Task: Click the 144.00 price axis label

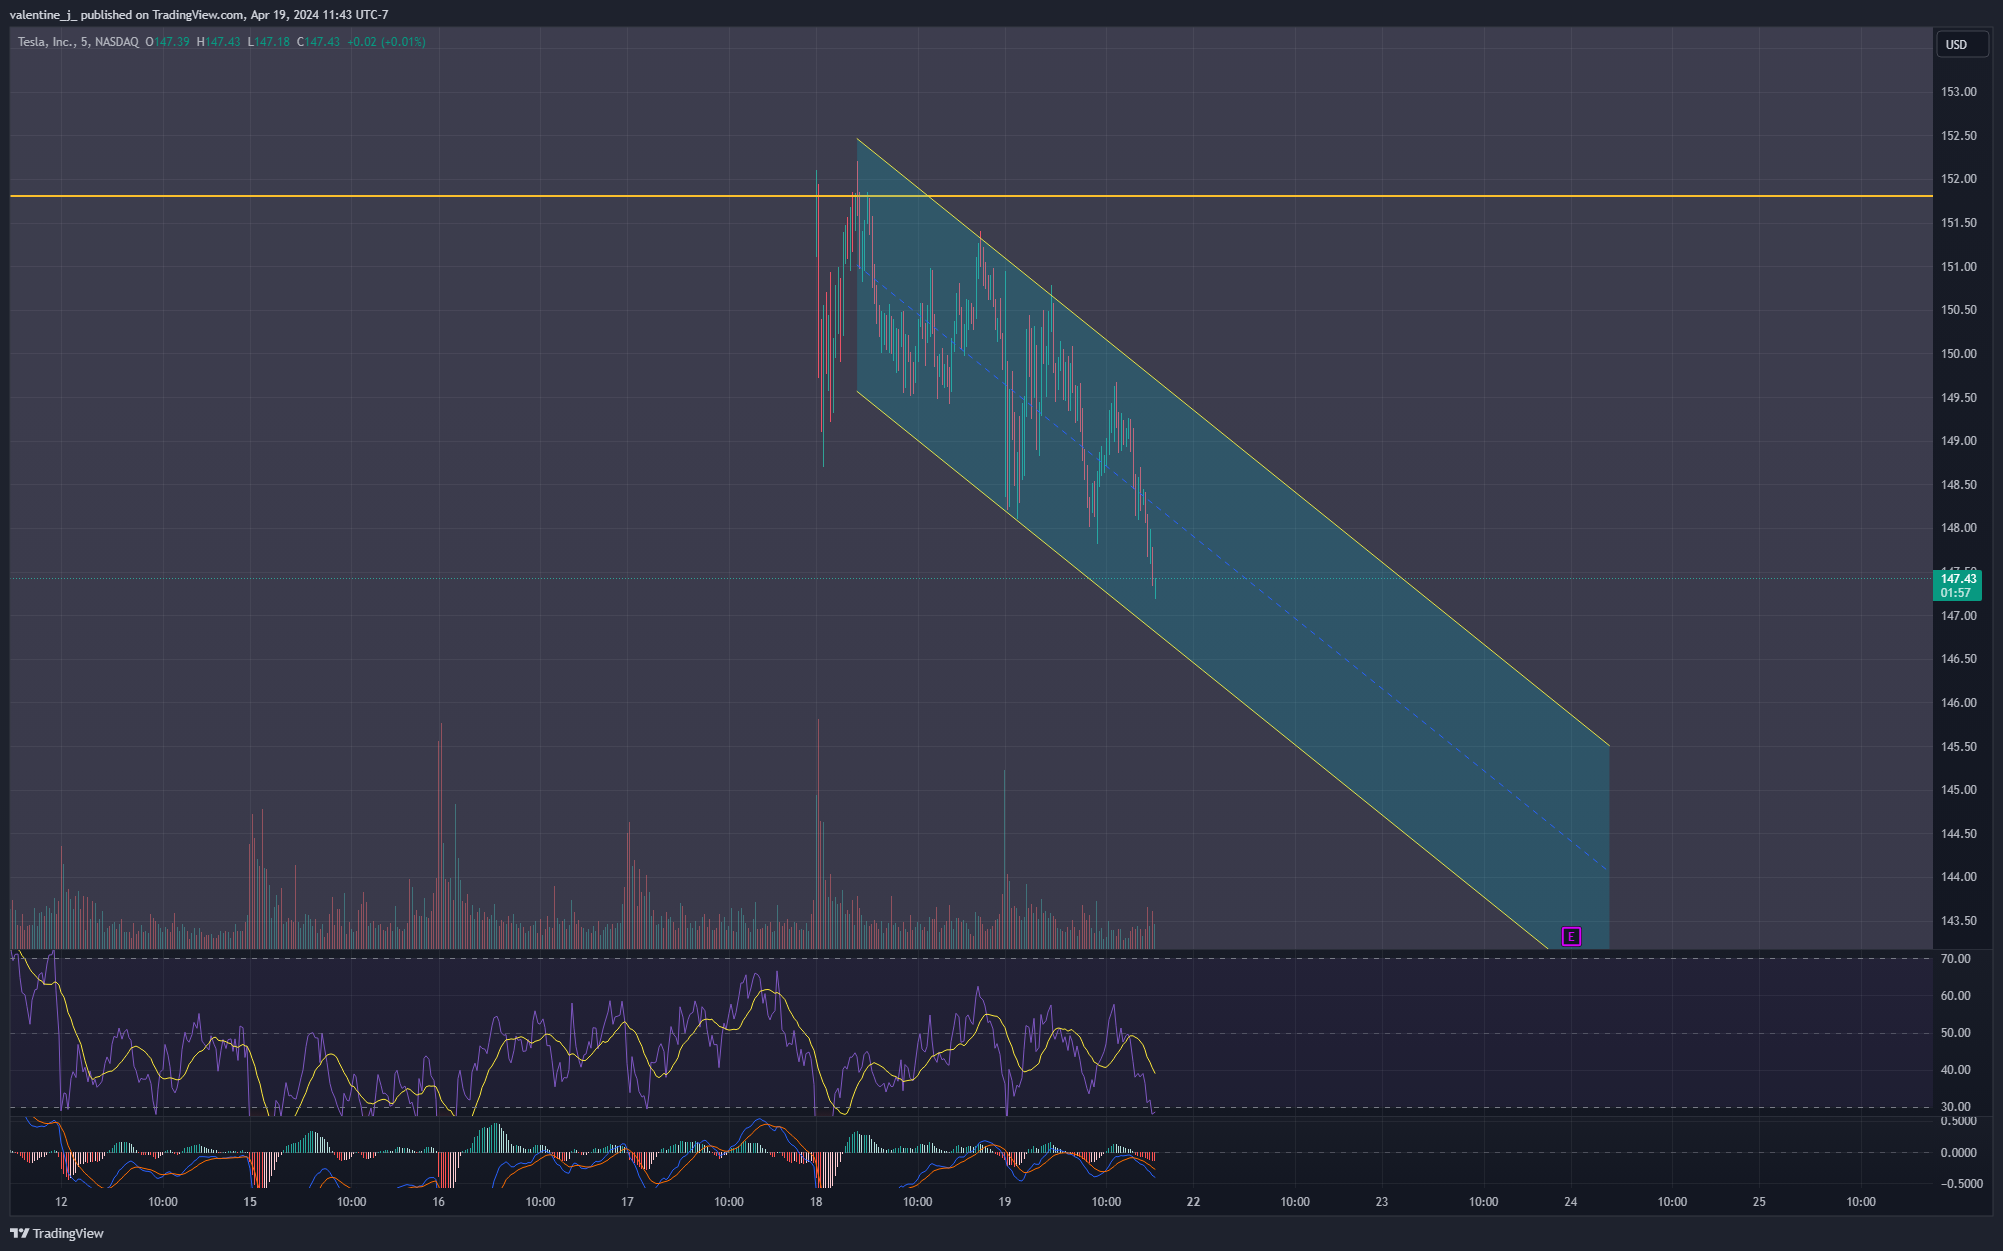Action: tap(1958, 877)
